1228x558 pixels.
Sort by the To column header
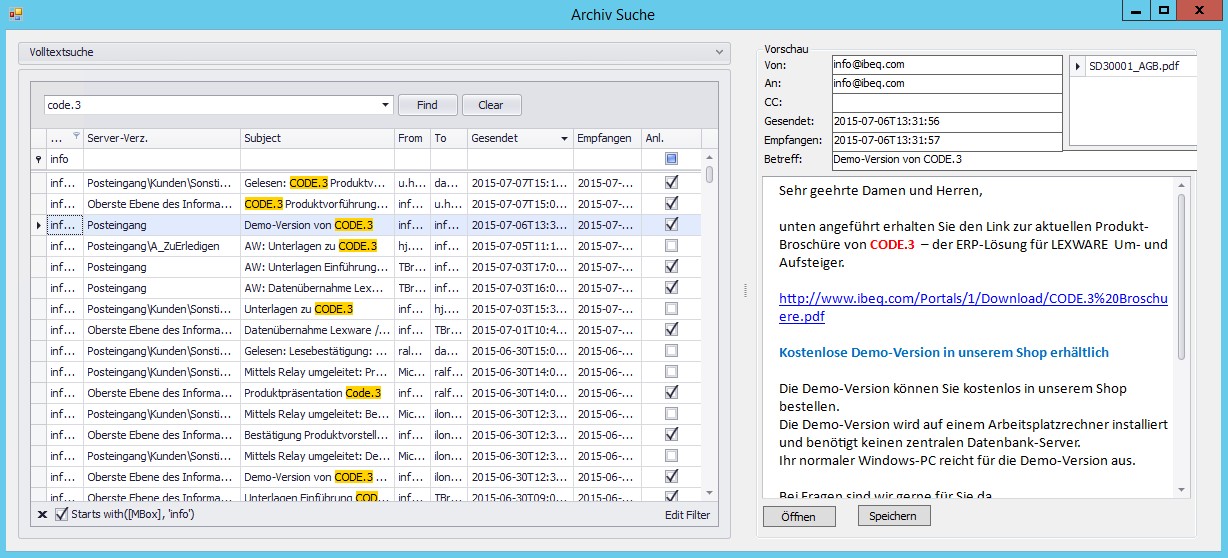[x=448, y=138]
